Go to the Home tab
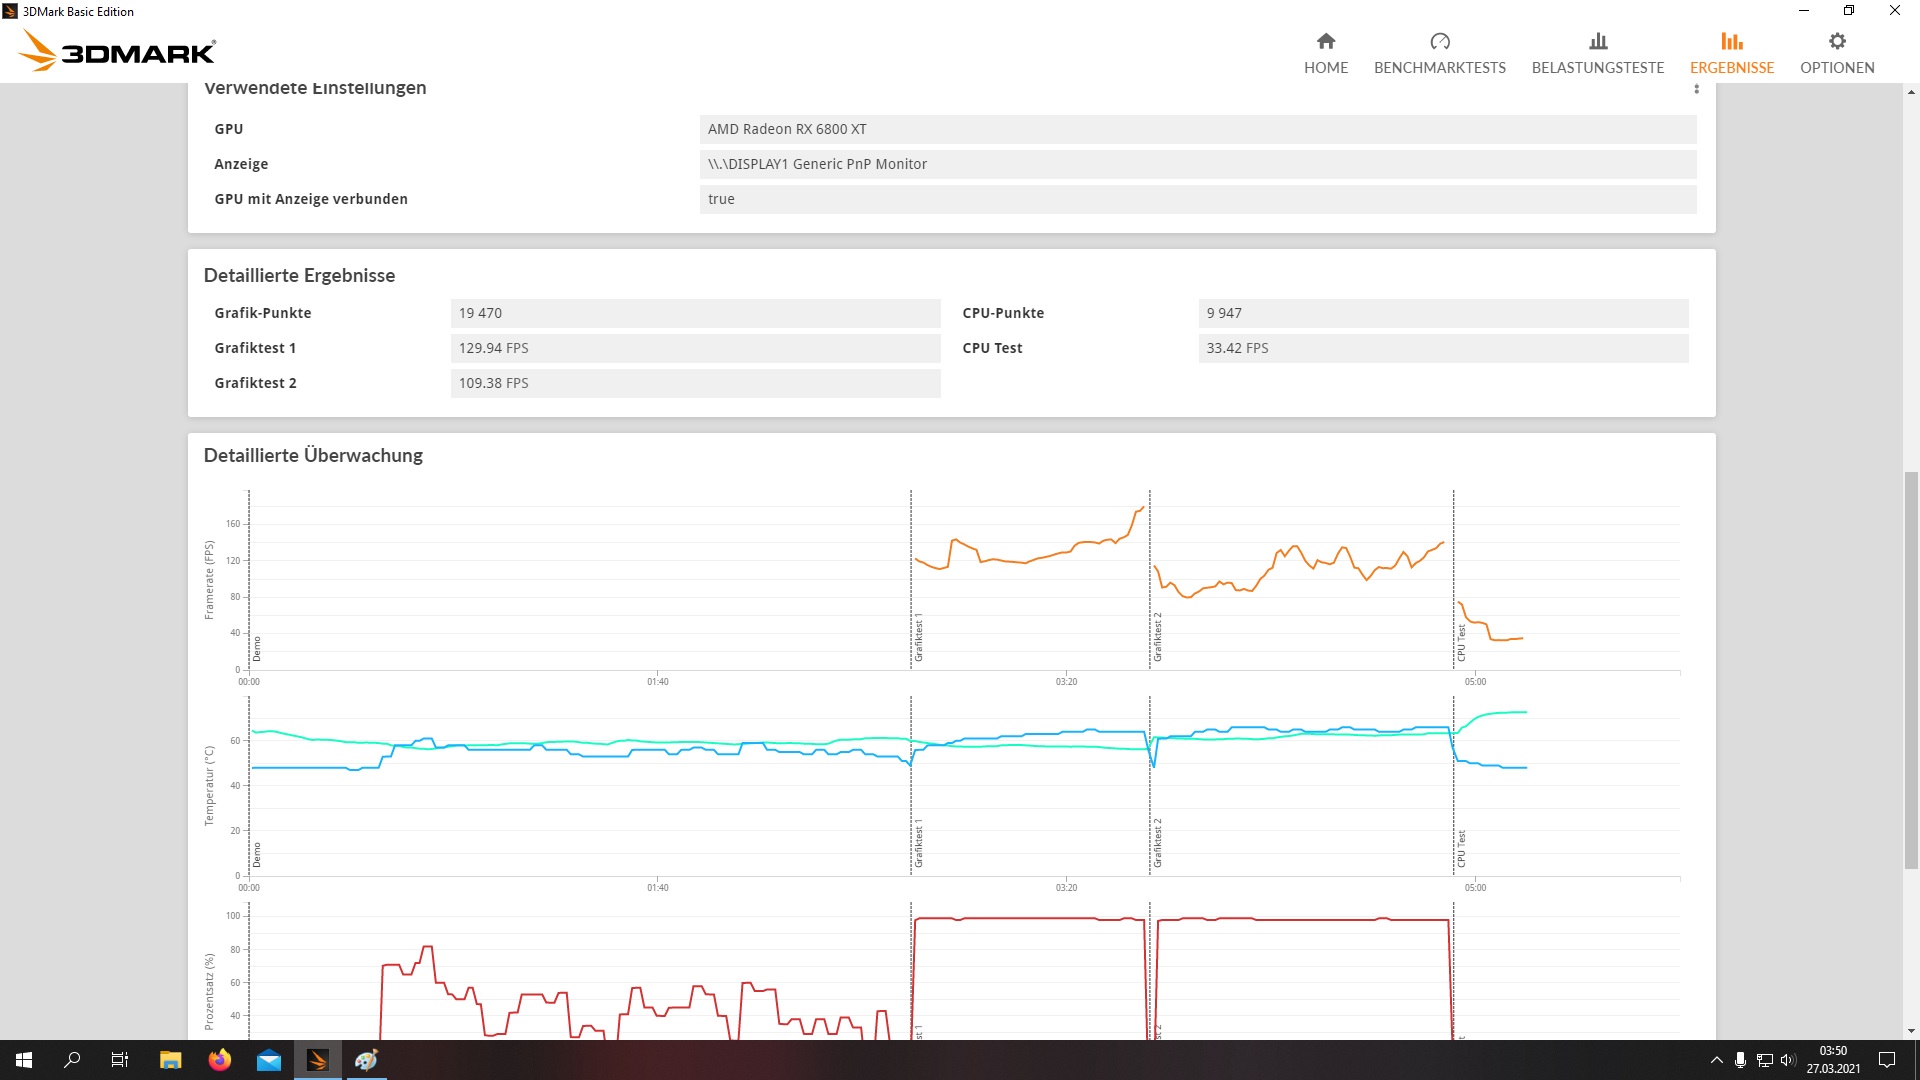Image resolution: width=1920 pixels, height=1080 pixels. pyautogui.click(x=1325, y=52)
